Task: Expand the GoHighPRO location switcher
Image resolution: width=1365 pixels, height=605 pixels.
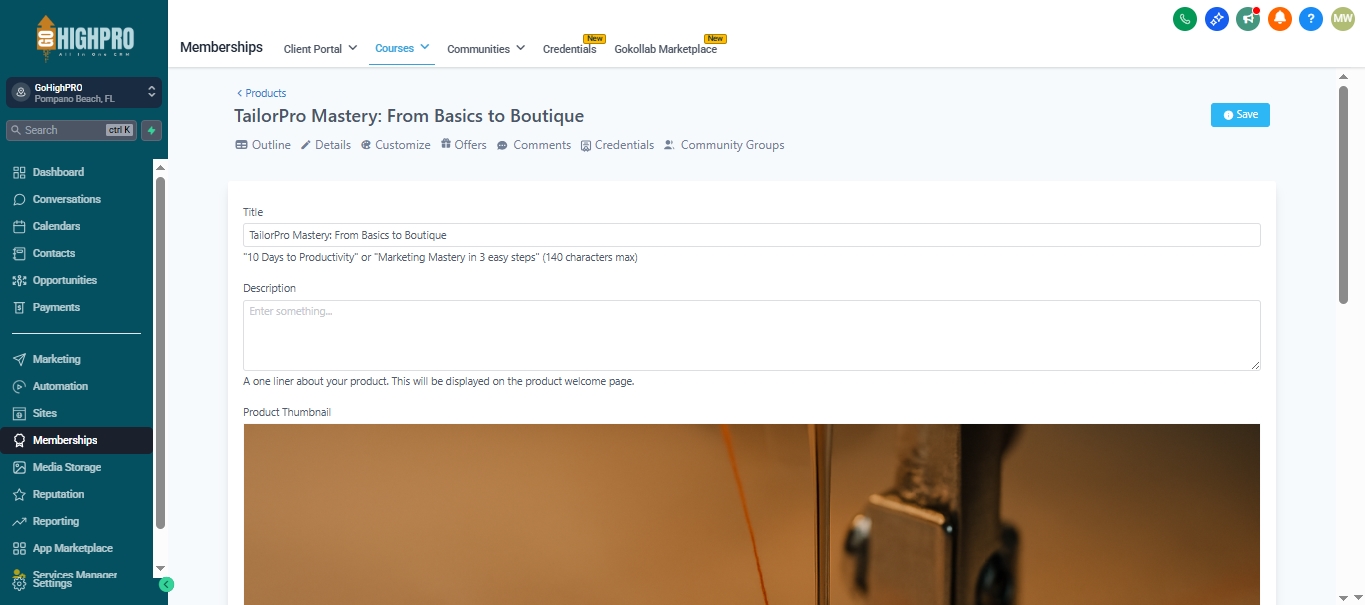Action: (x=84, y=93)
